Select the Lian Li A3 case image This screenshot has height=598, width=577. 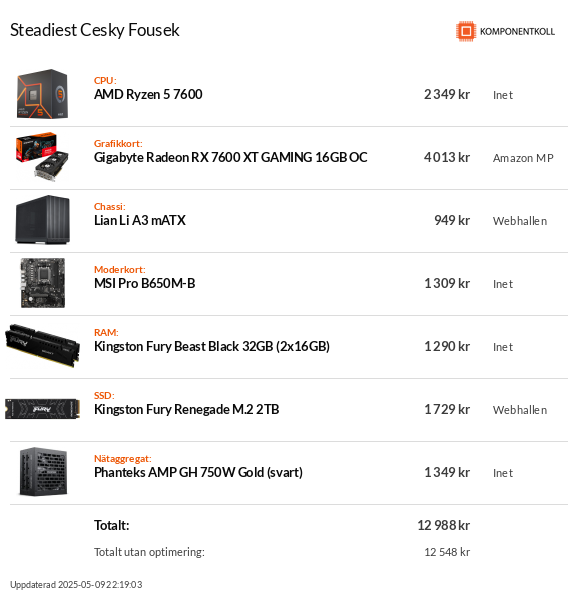pyautogui.click(x=42, y=220)
